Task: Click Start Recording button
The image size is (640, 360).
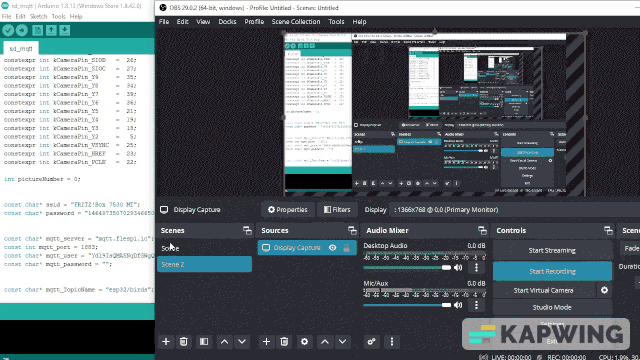Action: [552, 271]
